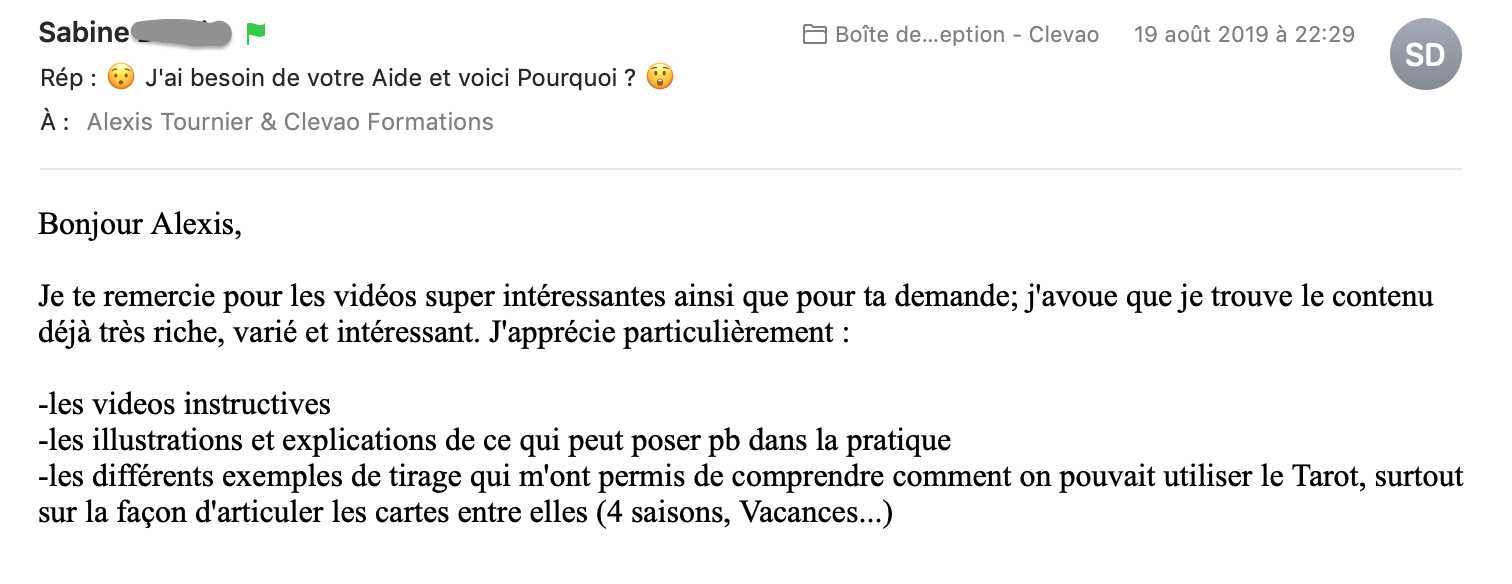Viewport: 1512px width, 584px height.
Task: Click the date 19 août 2019 à 22:29
Action: [1244, 35]
